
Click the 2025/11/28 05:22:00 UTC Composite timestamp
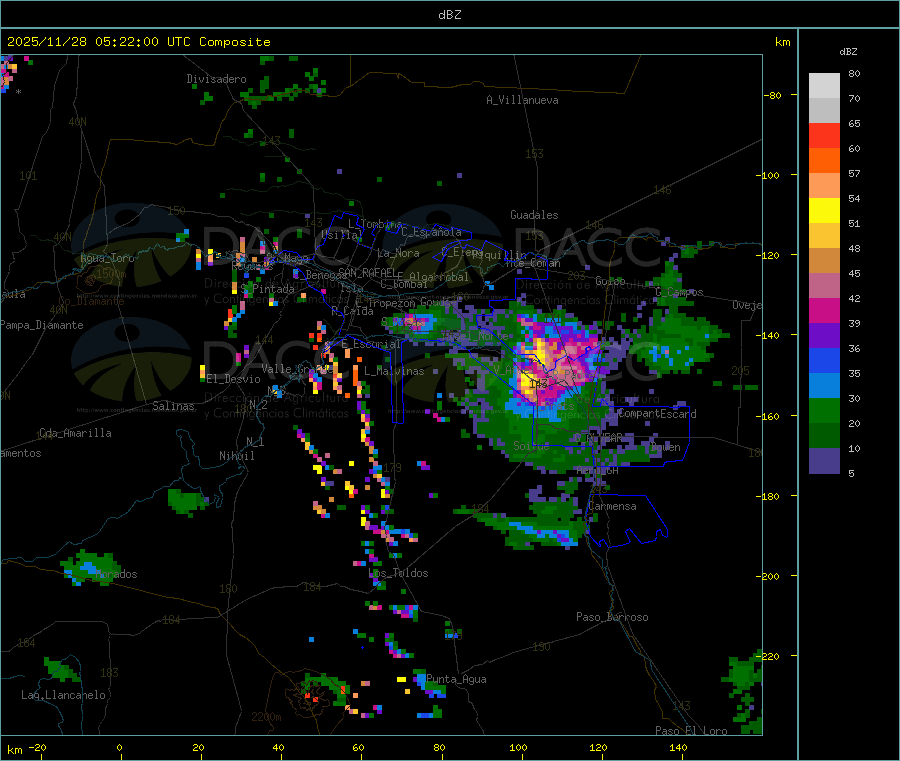click(x=138, y=42)
